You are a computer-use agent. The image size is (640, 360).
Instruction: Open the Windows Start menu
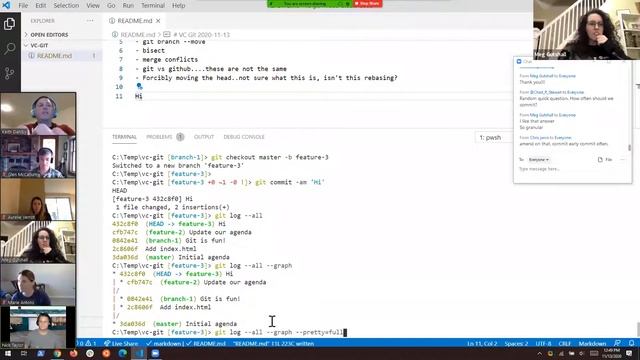tap(8, 353)
